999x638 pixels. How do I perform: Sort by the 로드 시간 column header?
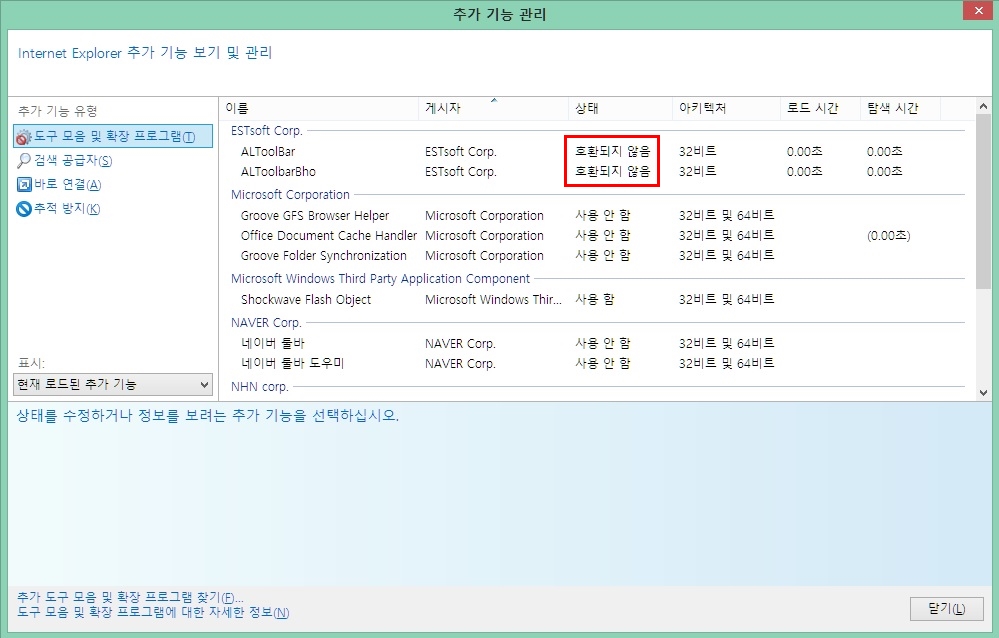[820, 108]
